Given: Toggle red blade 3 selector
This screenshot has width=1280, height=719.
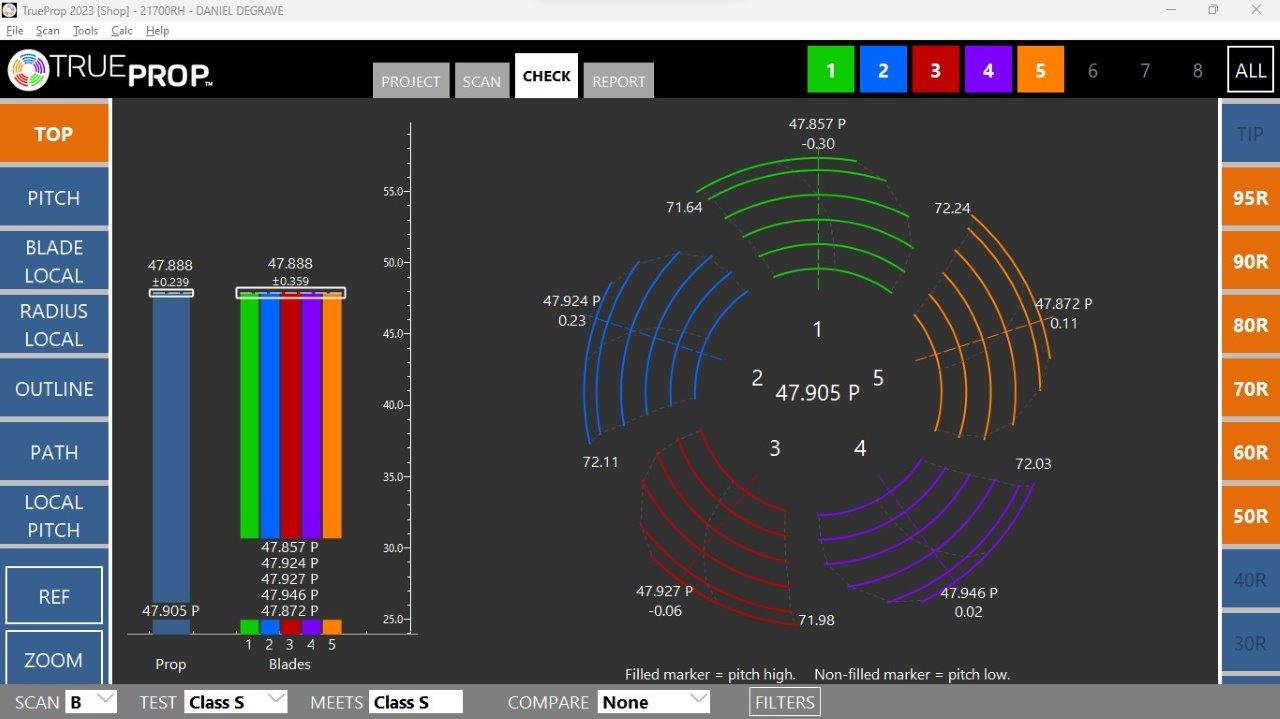Looking at the screenshot, I should [x=935, y=71].
